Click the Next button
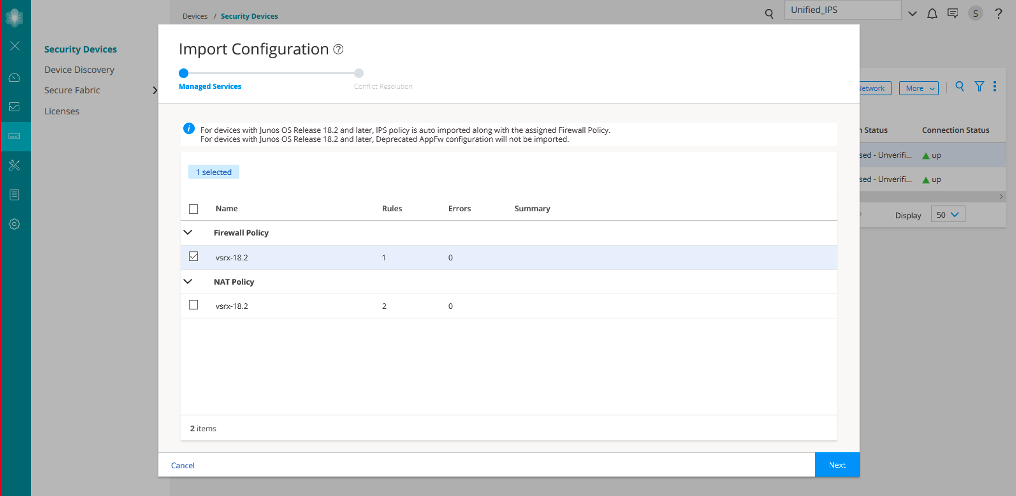The image size is (1016, 496). tap(837, 465)
